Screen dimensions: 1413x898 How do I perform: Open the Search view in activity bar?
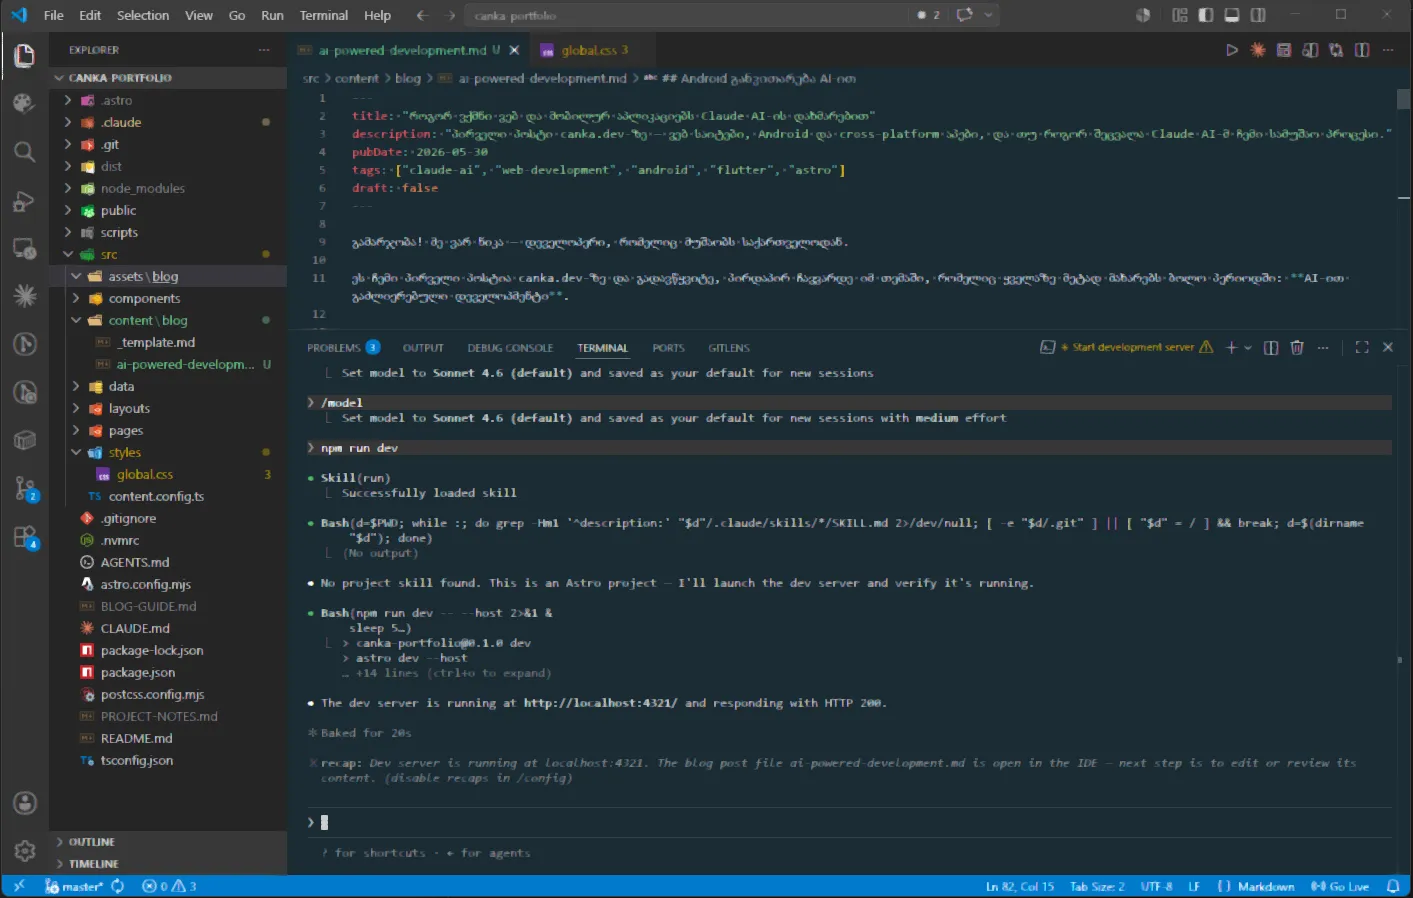(x=24, y=152)
